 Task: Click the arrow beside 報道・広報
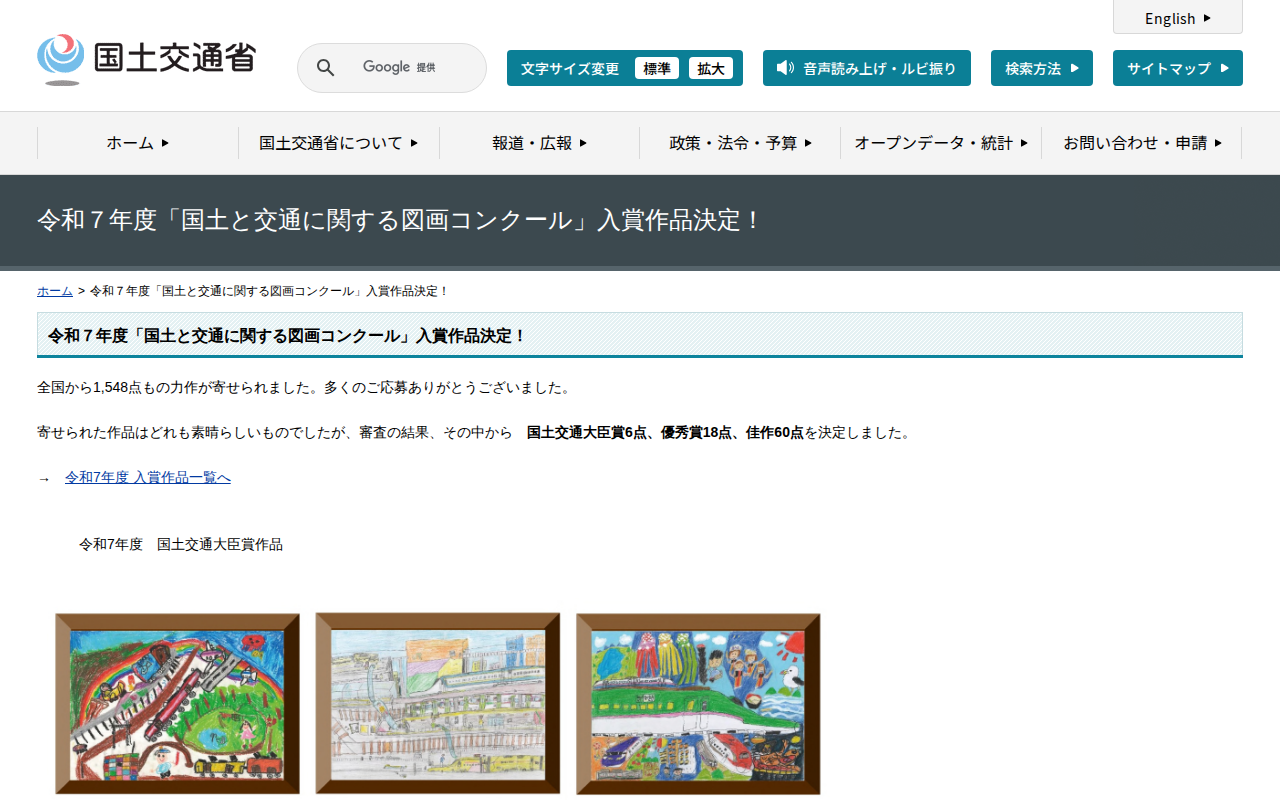pyautogui.click(x=584, y=143)
